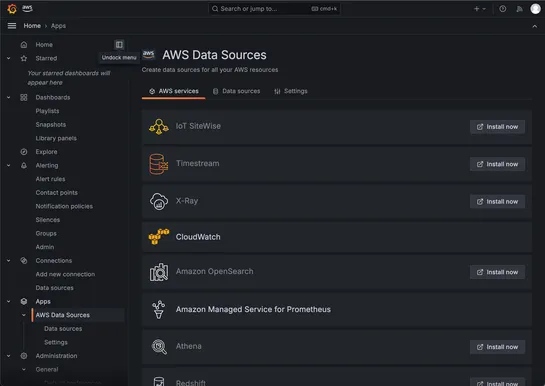
Task: Toggle the hamburger navigation menu
Action: point(12,26)
